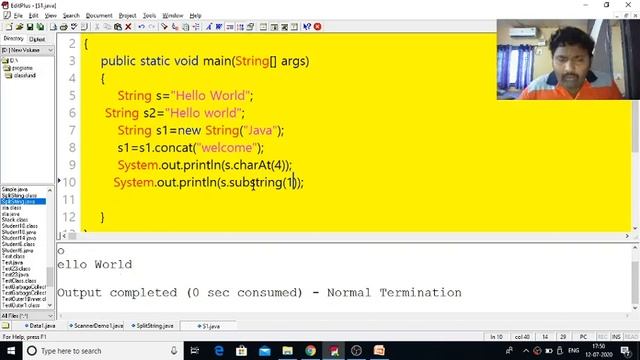Open the View menu
This screenshot has width=640, height=360.
[x=51, y=16]
